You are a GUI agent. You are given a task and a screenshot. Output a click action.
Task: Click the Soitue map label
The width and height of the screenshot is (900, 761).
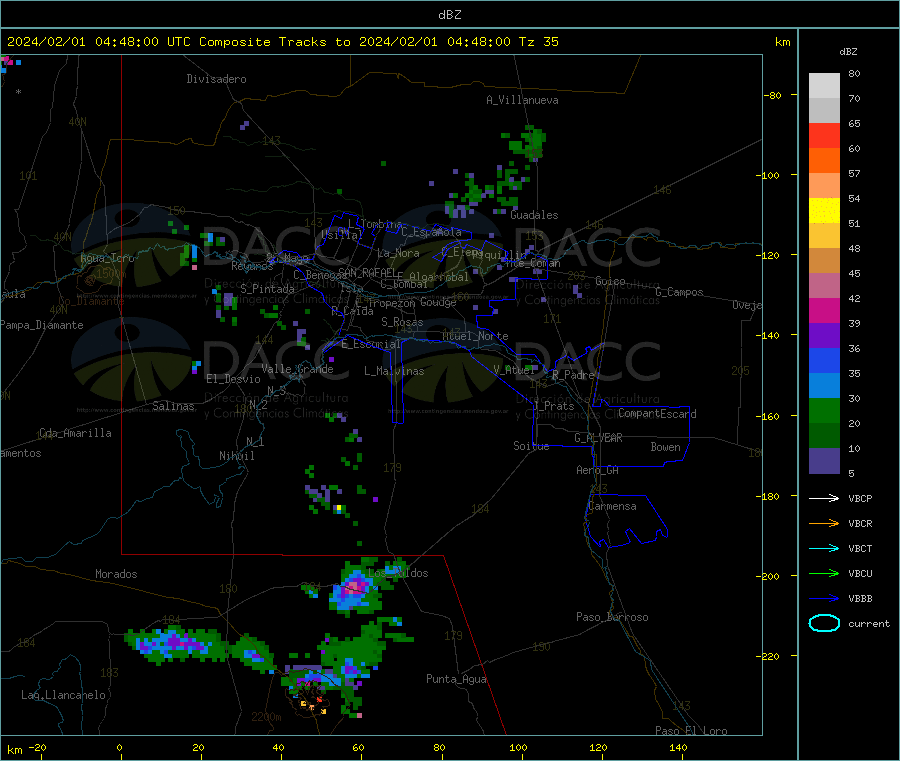pyautogui.click(x=531, y=446)
